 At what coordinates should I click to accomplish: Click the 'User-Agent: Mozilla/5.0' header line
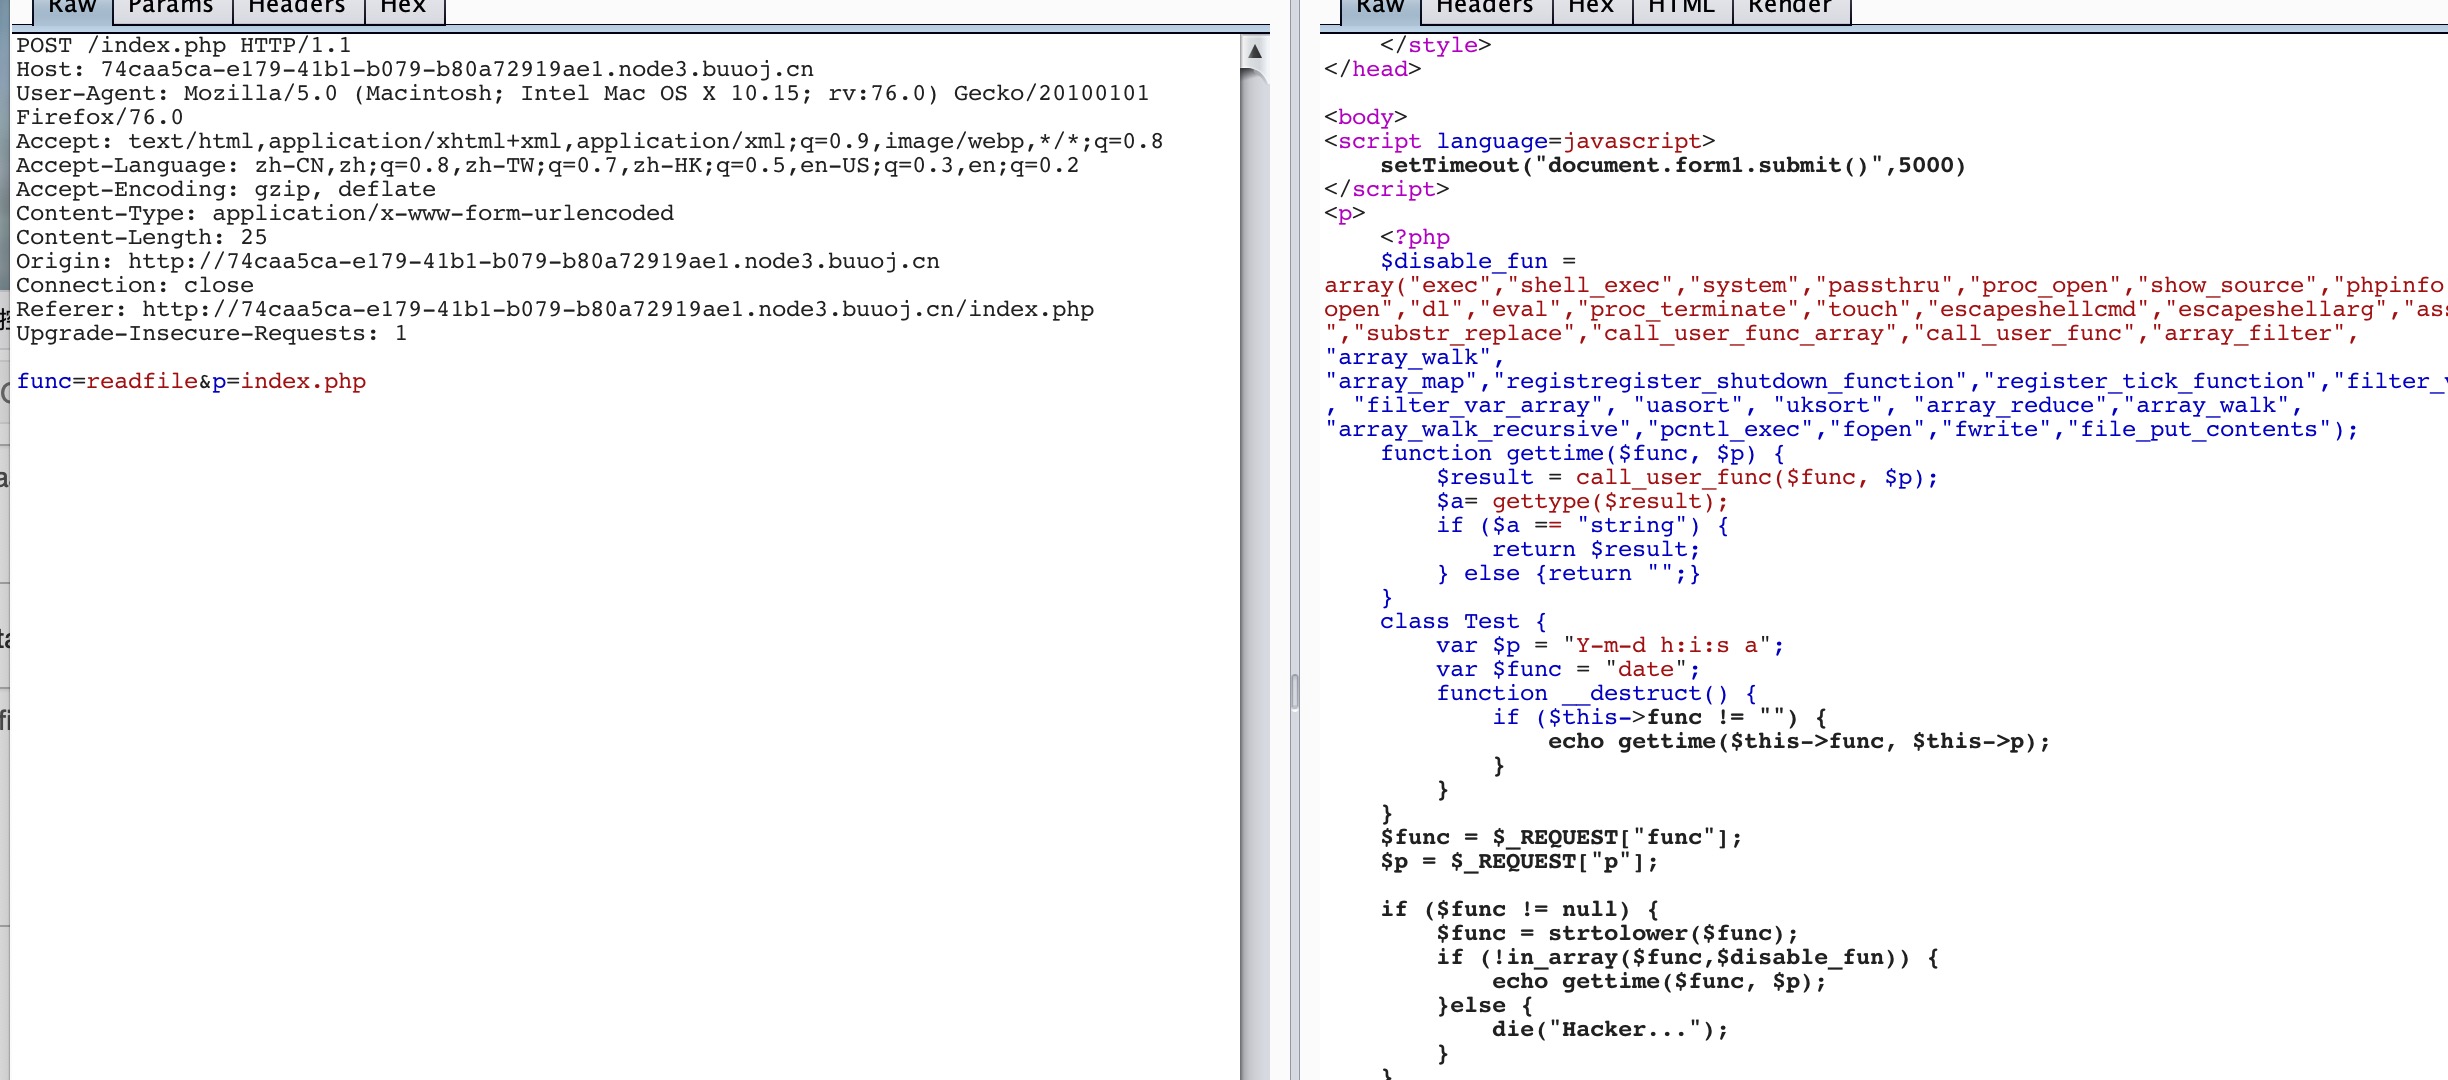coord(583,94)
